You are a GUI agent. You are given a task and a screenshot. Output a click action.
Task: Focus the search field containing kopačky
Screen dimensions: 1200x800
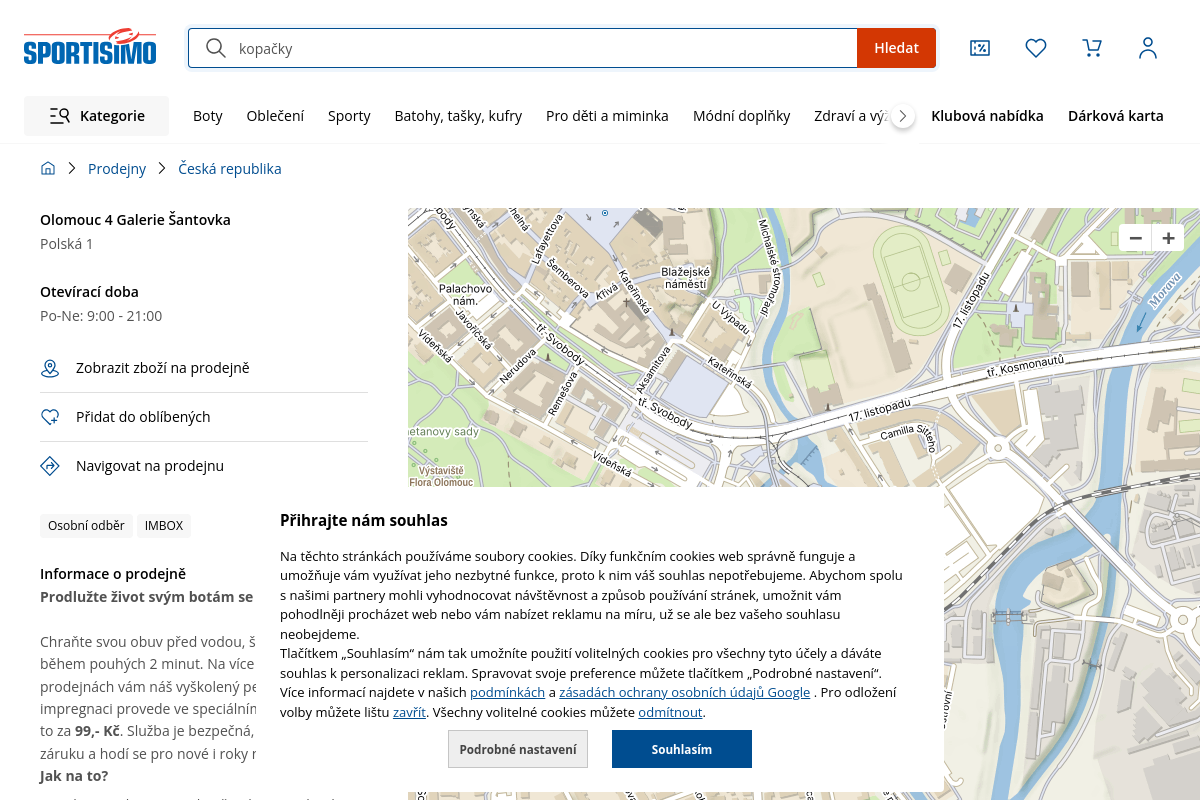coord(540,48)
